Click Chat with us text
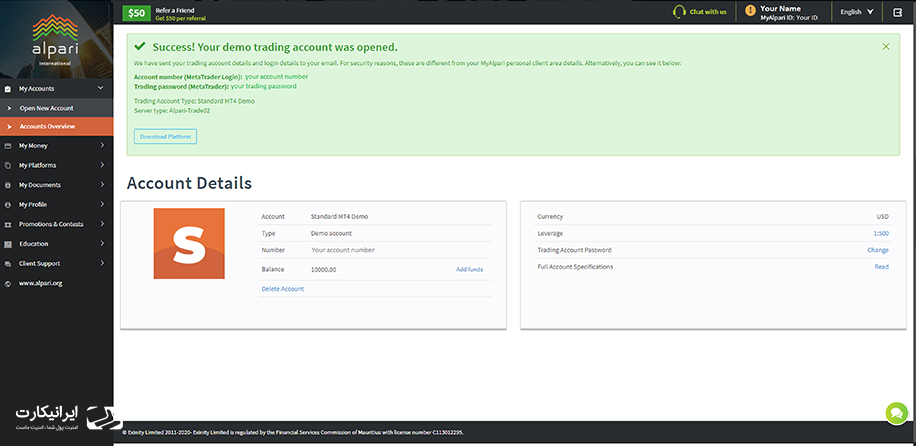 (x=708, y=12)
